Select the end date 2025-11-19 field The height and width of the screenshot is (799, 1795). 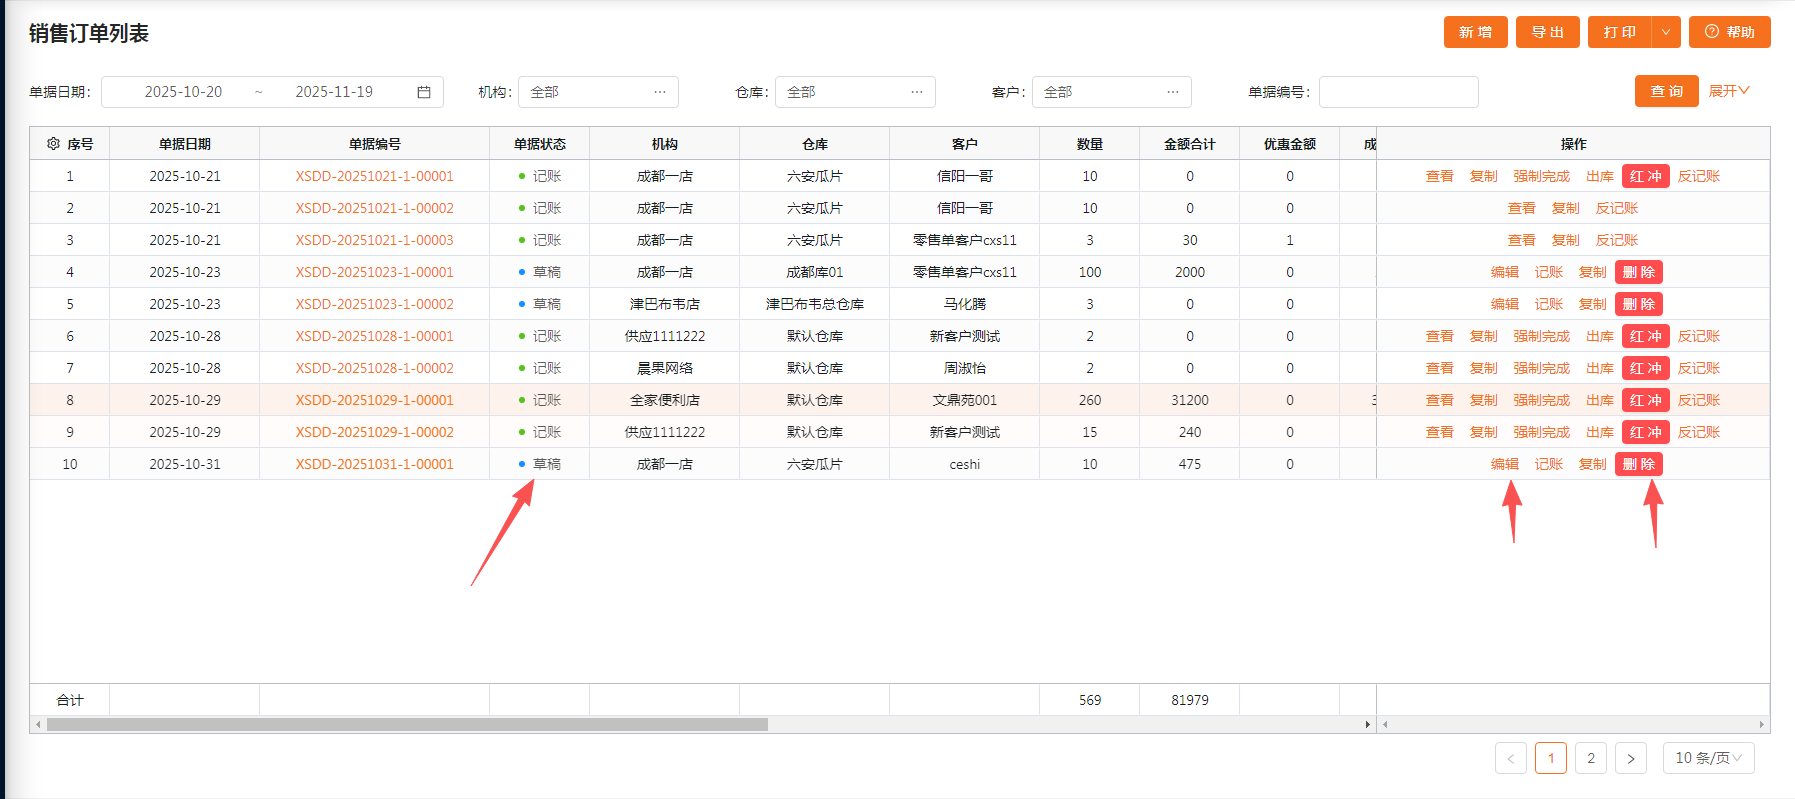[334, 92]
